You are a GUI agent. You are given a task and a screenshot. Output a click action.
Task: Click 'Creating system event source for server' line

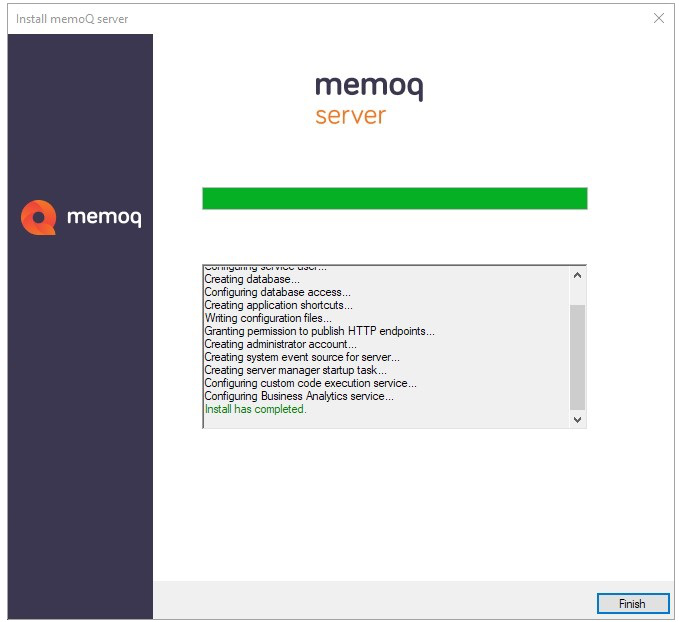click(302, 357)
